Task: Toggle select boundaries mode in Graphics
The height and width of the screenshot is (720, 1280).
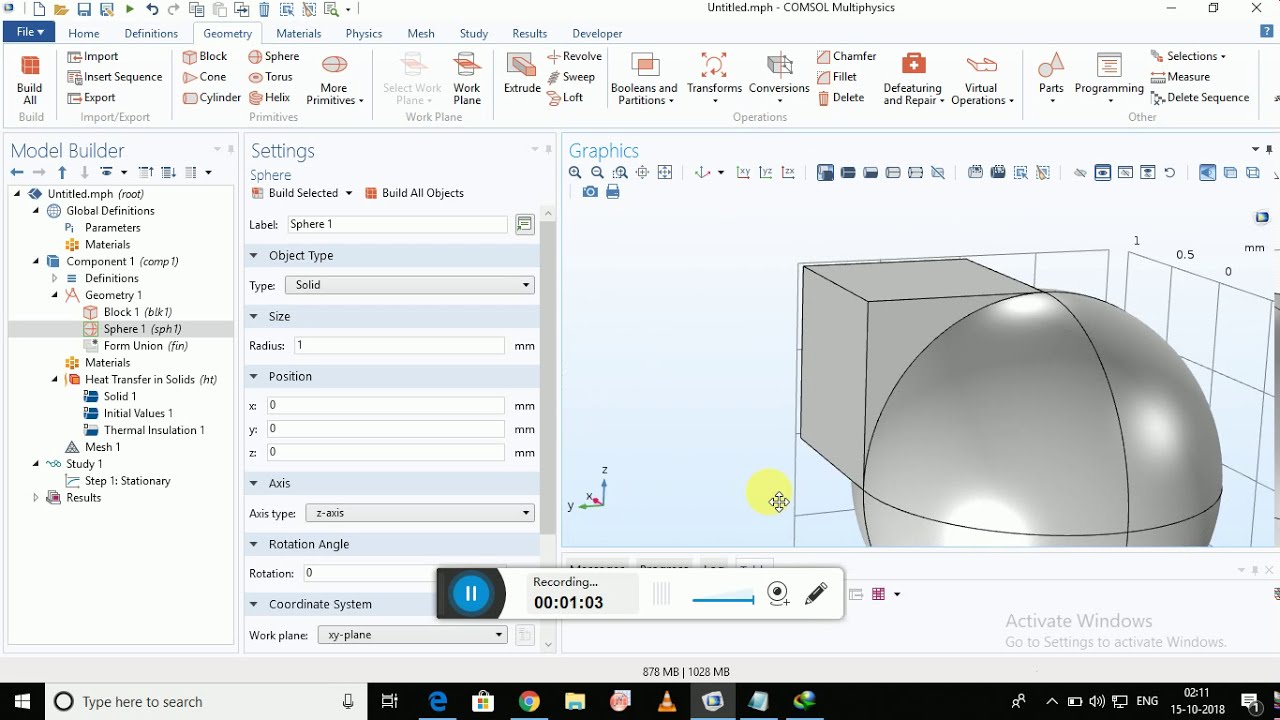Action: tap(871, 173)
